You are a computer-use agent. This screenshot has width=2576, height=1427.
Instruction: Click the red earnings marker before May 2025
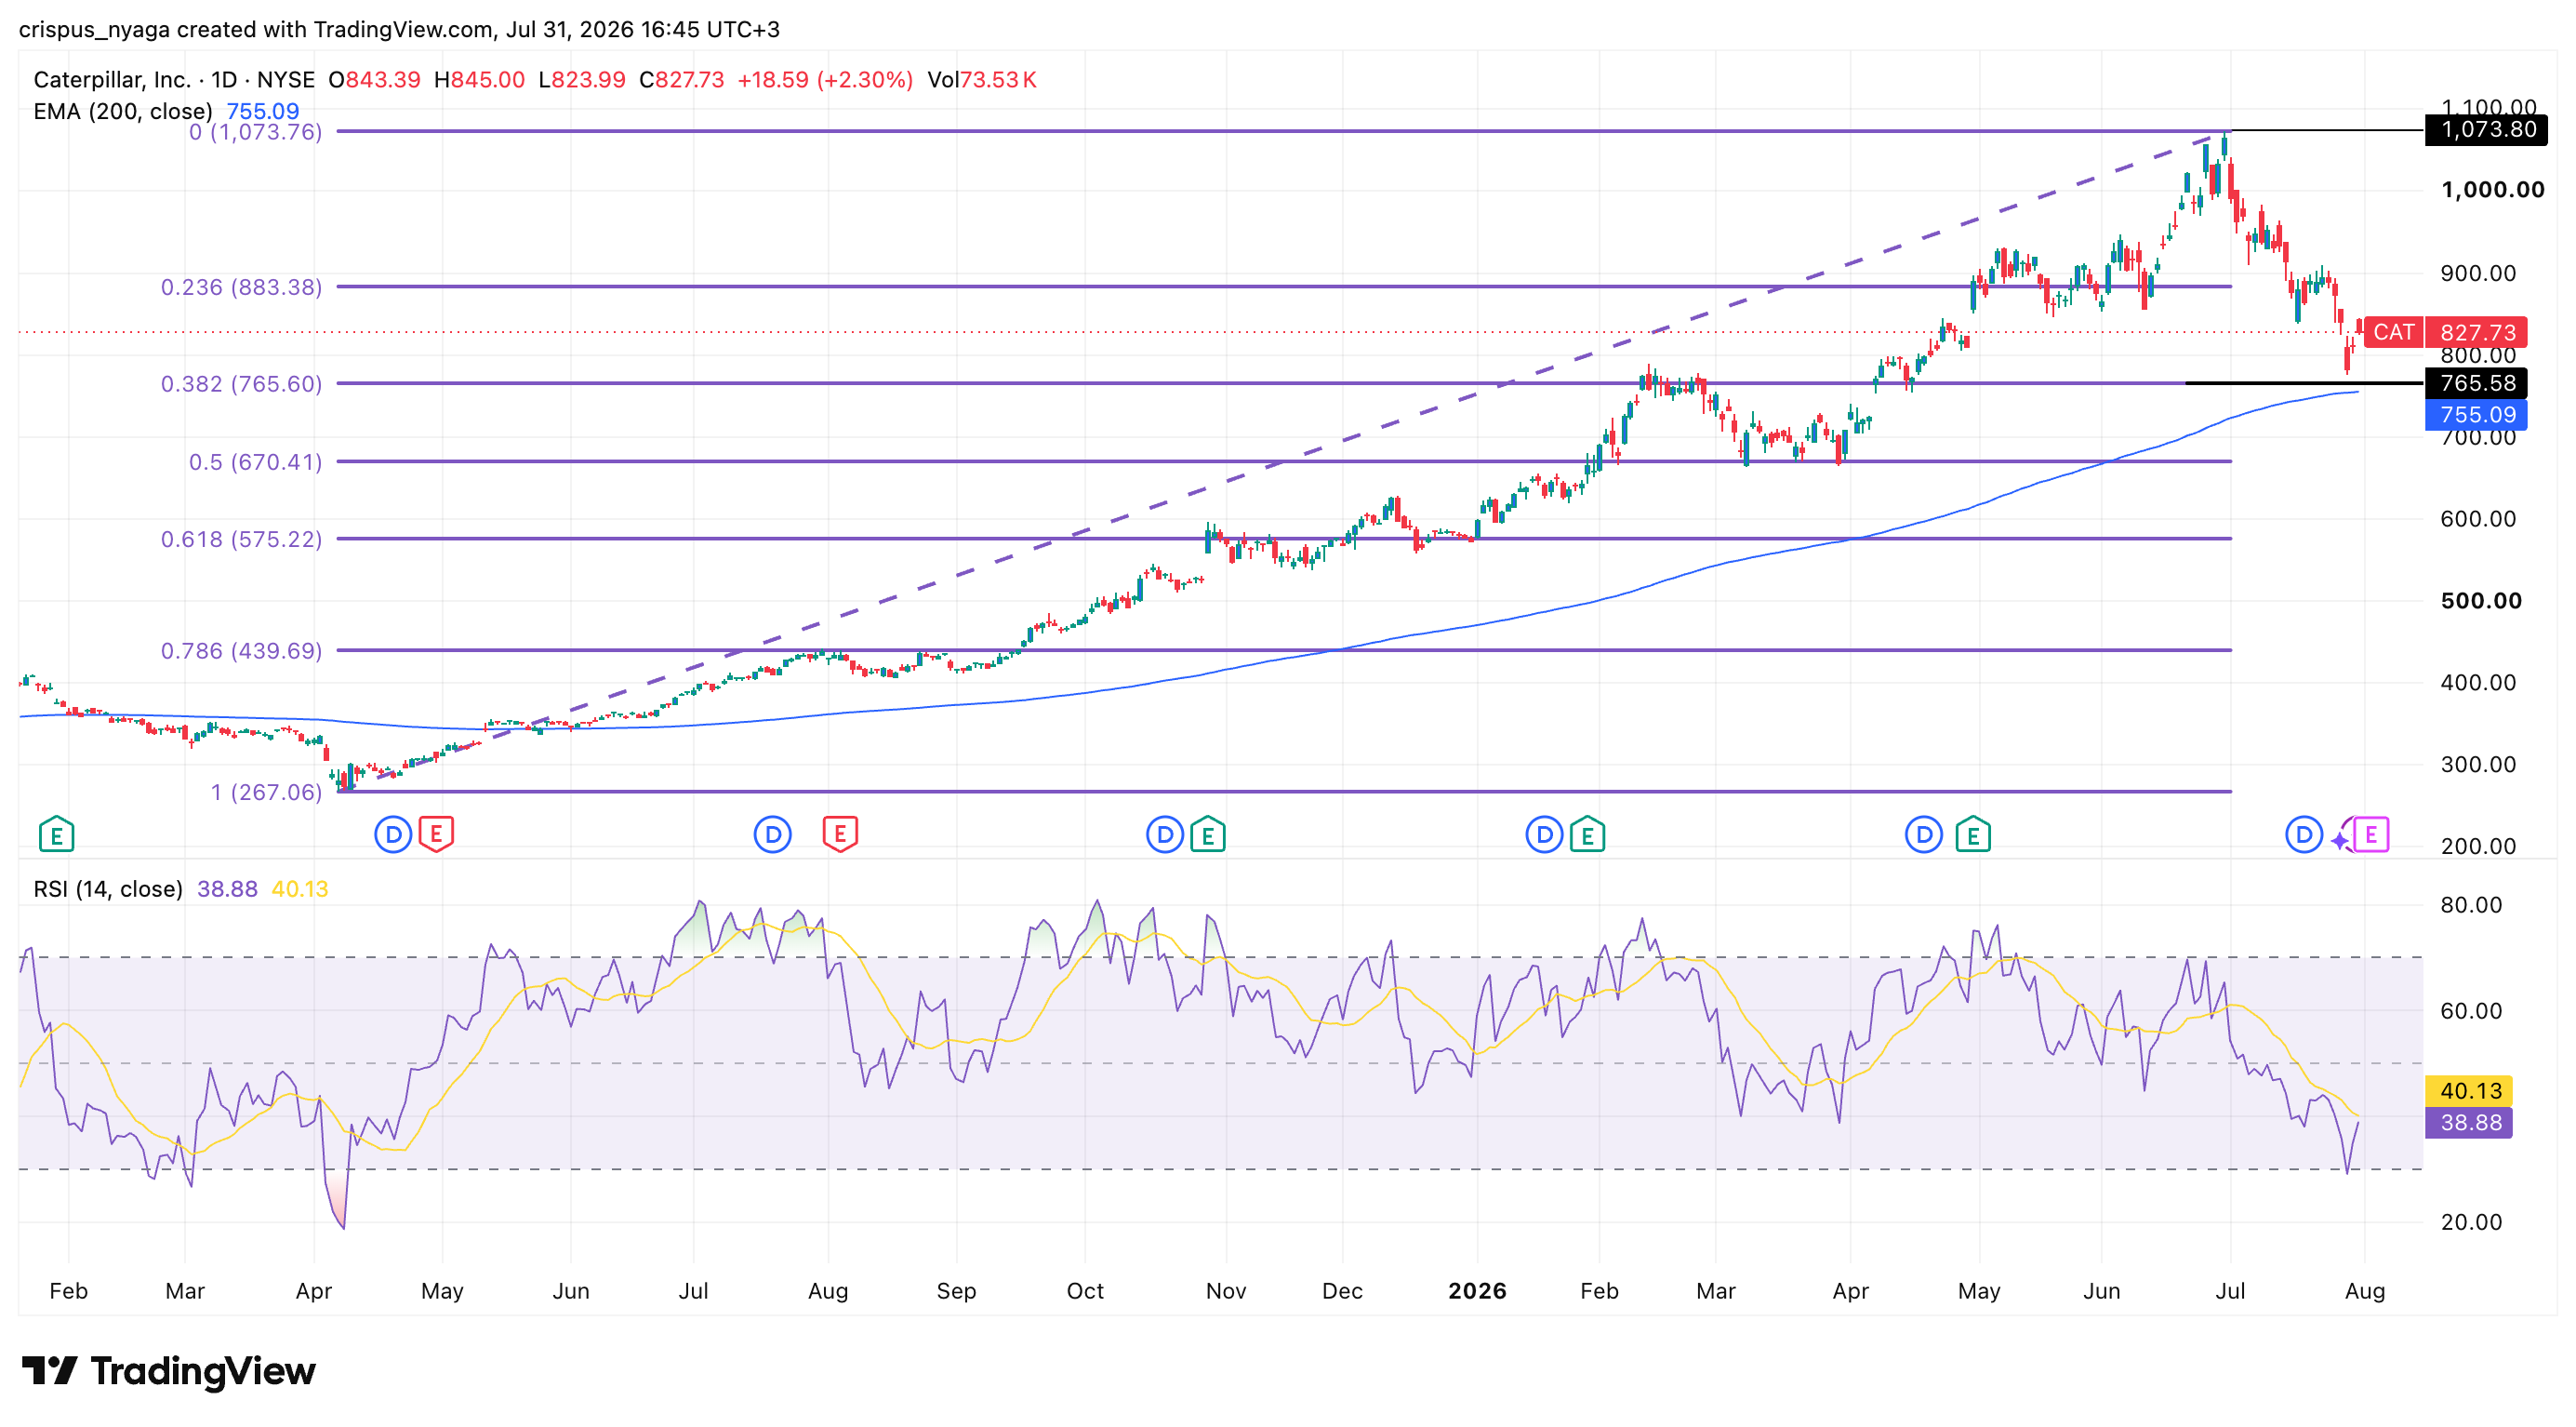click(x=436, y=834)
